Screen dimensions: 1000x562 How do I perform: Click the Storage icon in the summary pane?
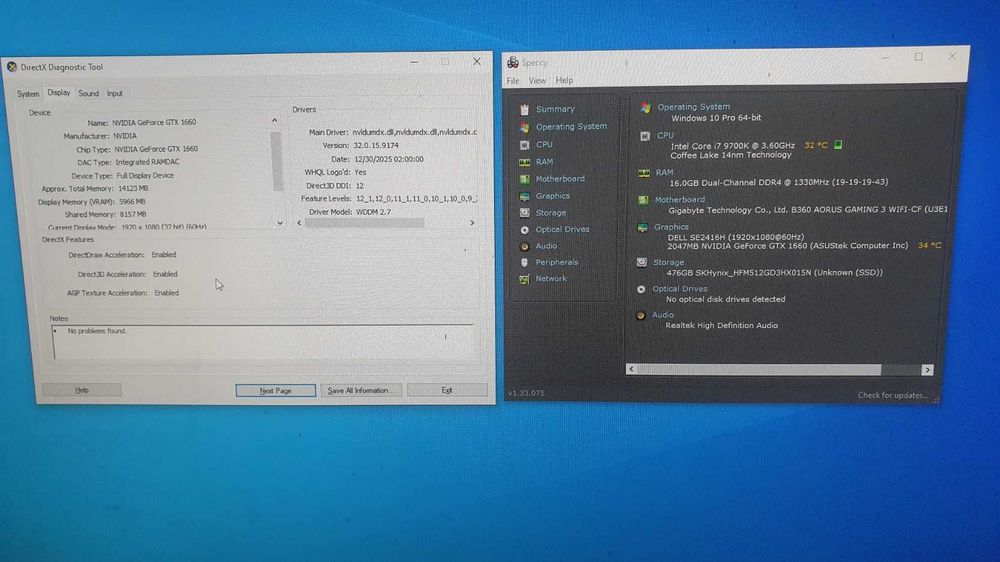tap(642, 262)
